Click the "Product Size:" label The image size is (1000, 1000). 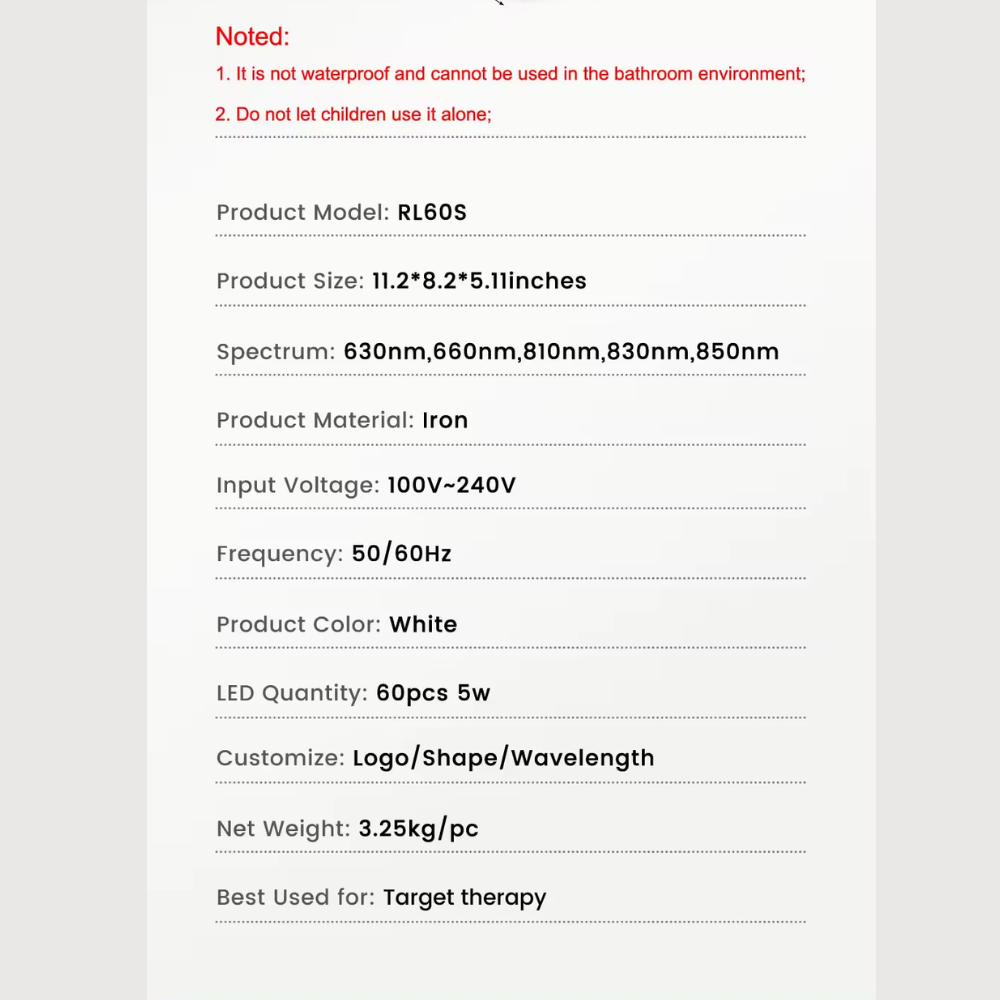coord(290,281)
